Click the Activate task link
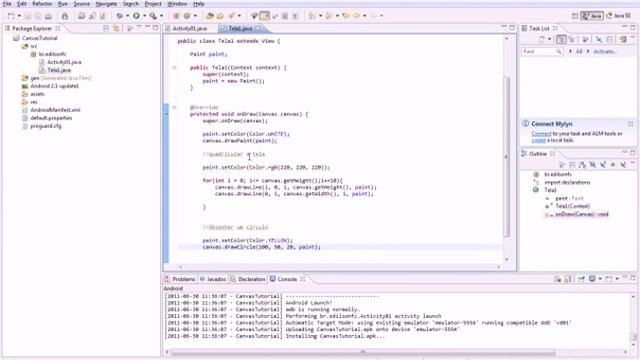 tap(604, 51)
